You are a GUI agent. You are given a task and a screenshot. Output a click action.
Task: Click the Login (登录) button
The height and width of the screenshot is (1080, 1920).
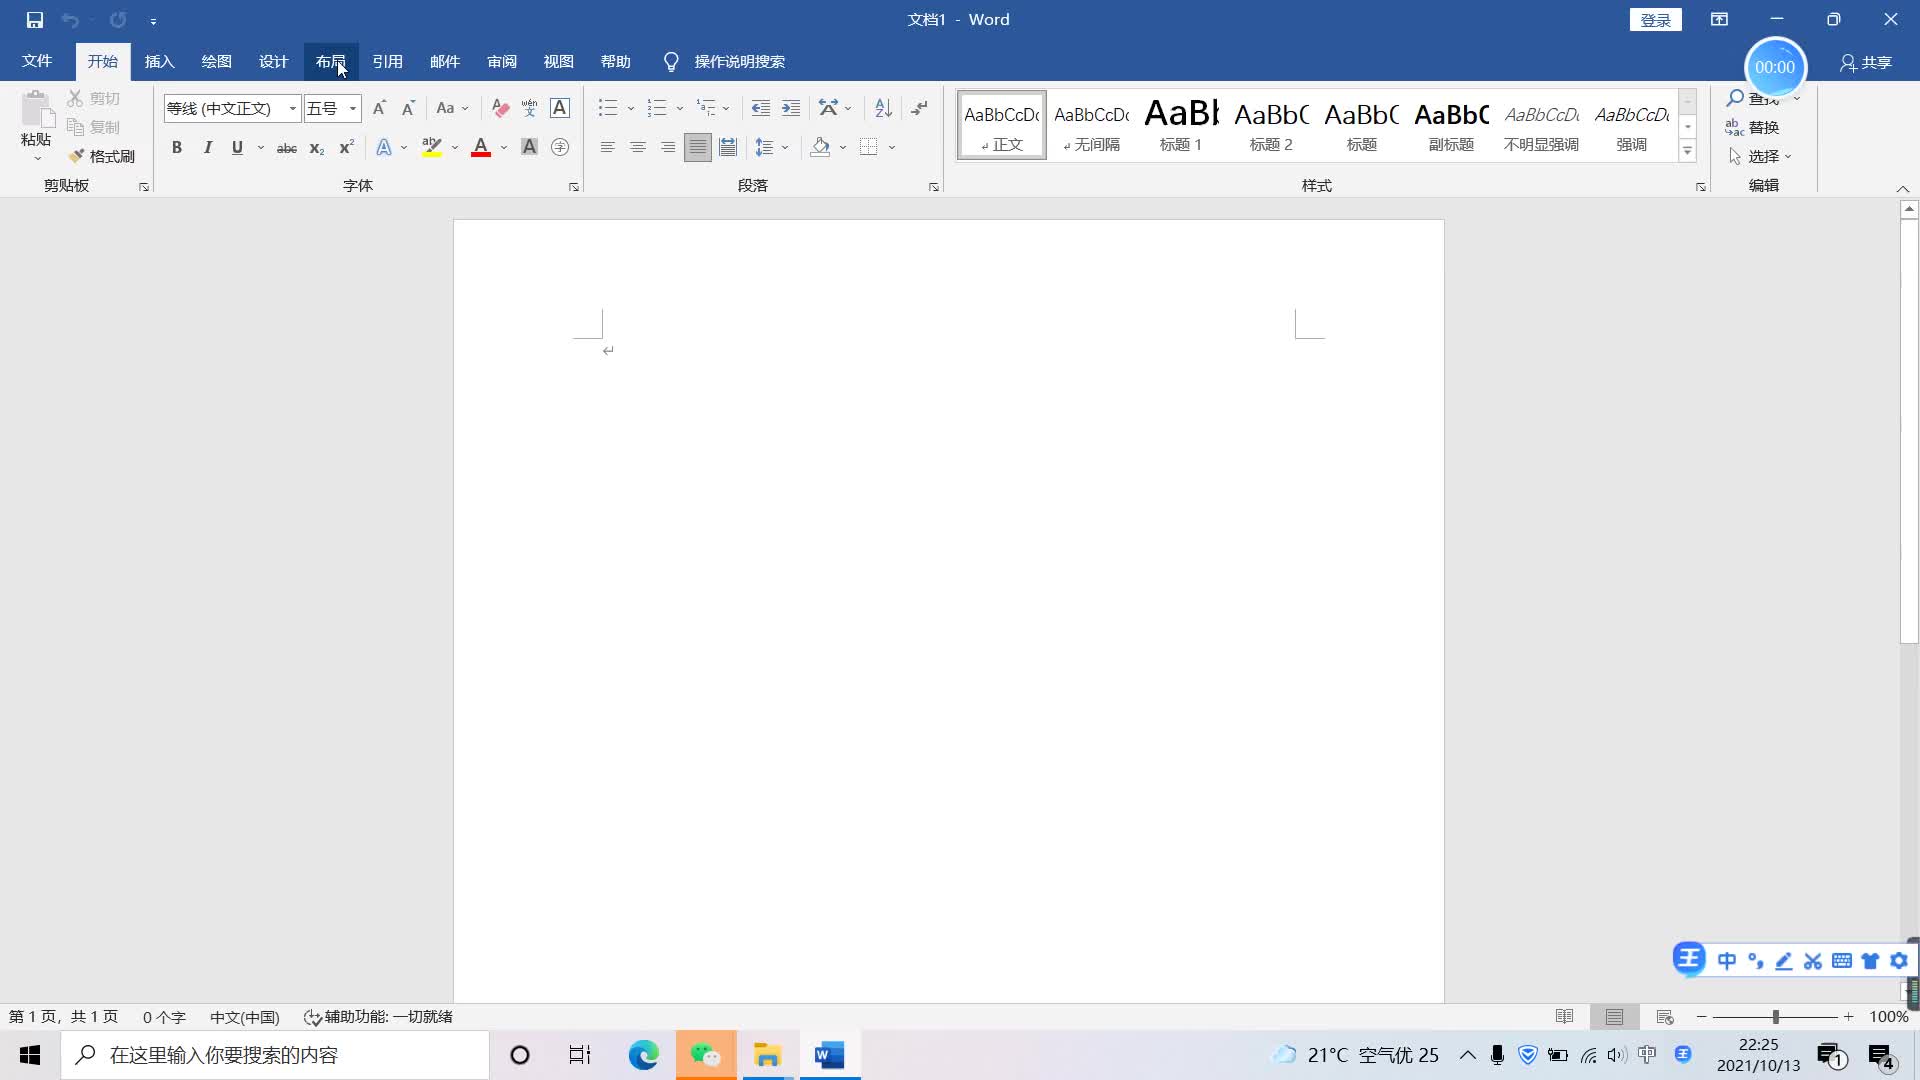tap(1655, 20)
